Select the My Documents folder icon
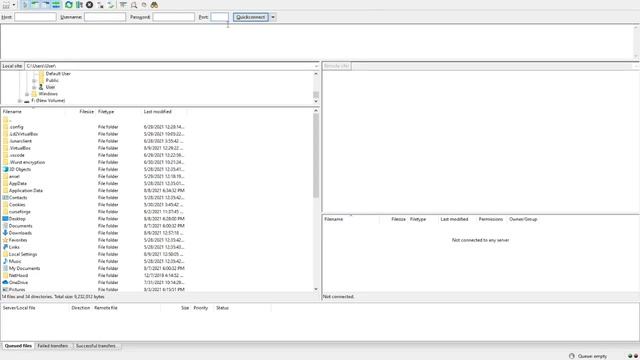This screenshot has width=640, height=360. (5, 268)
